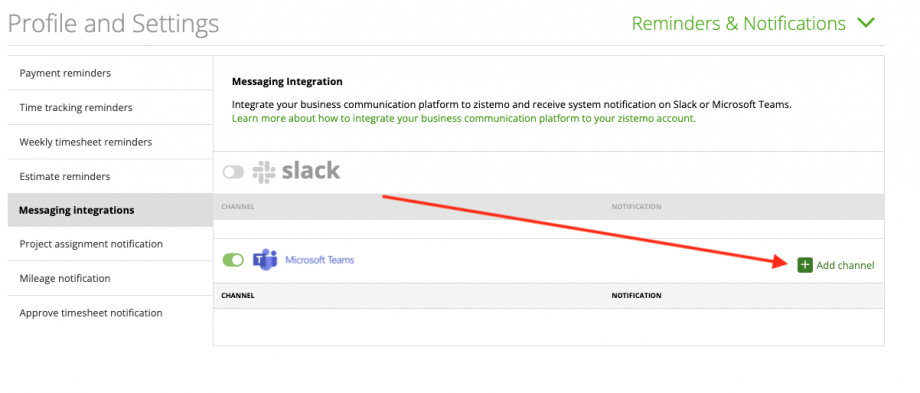This screenshot has width=920, height=393.
Task: Disable the Microsoft Teams integration toggle
Action: 233,260
